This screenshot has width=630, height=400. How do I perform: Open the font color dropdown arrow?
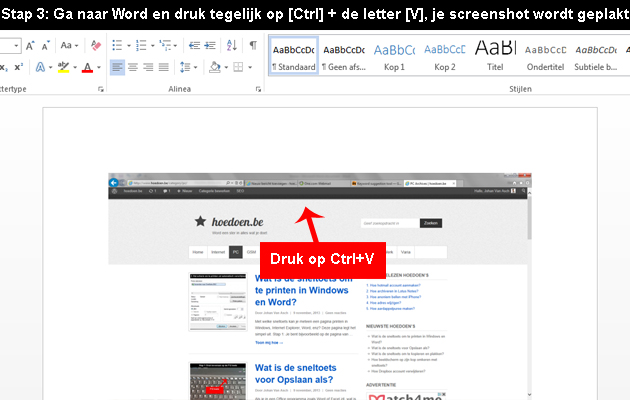(x=99, y=67)
